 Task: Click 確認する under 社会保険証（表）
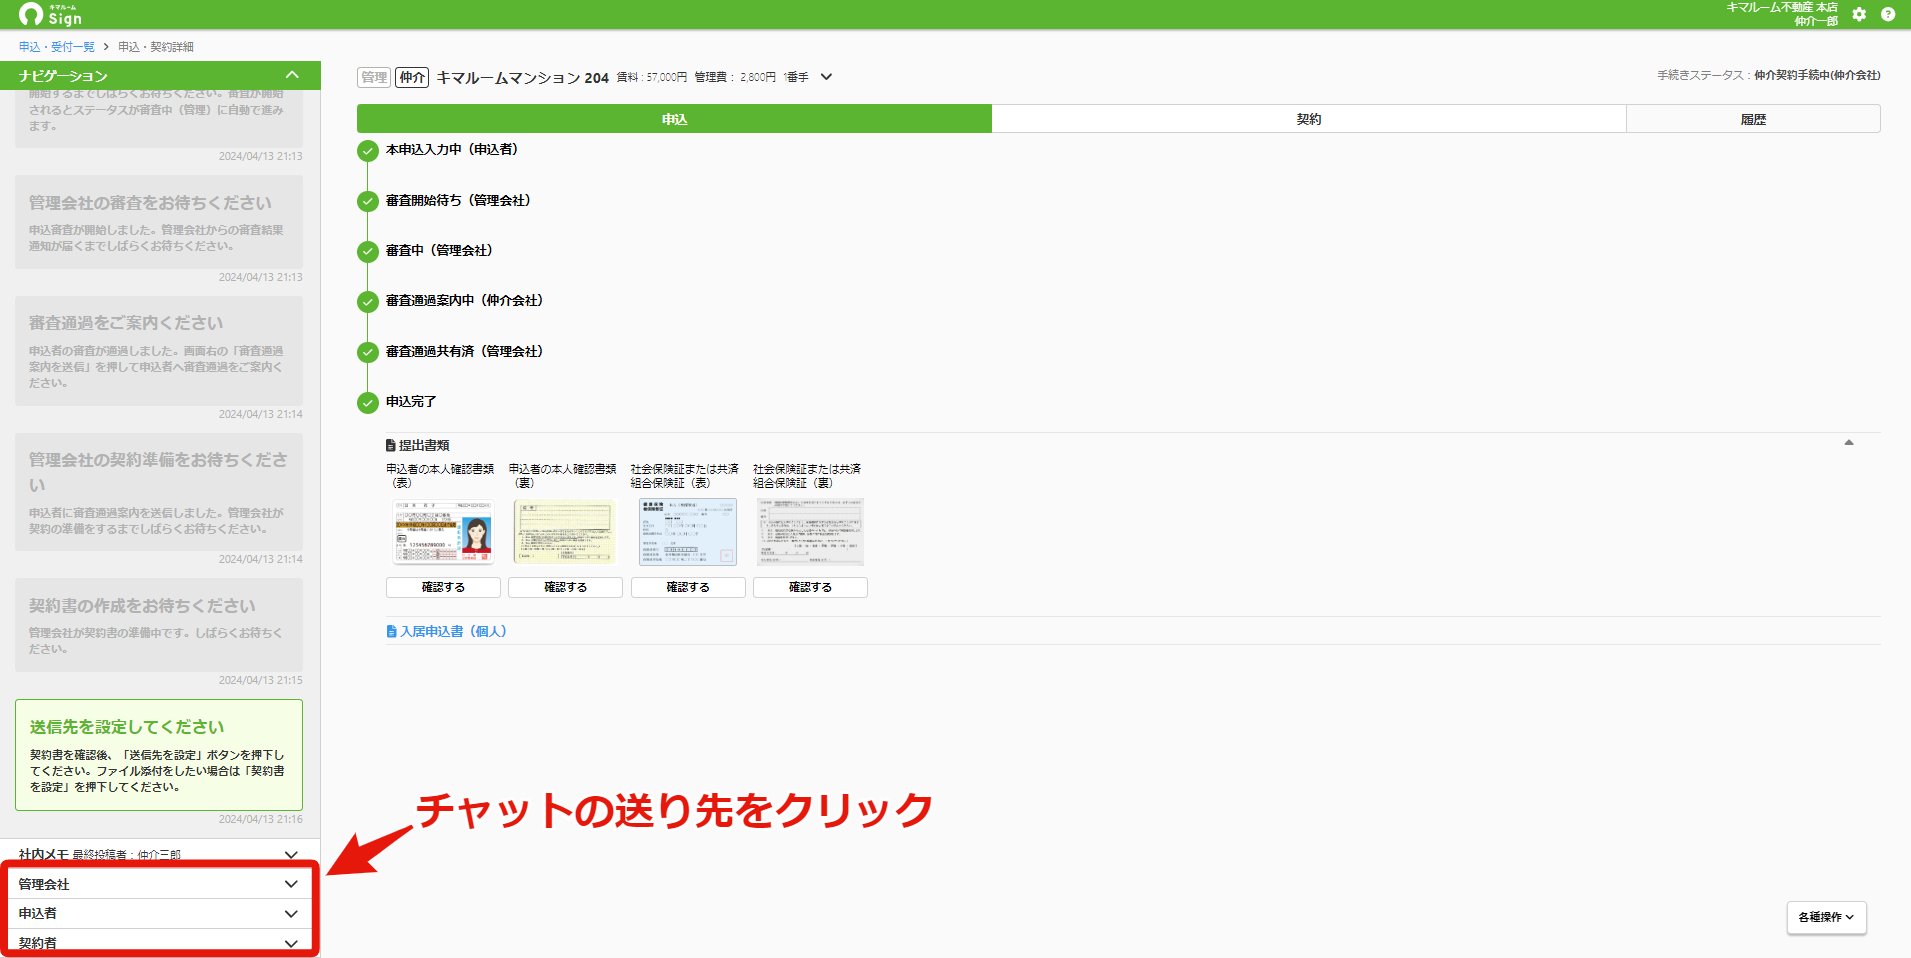[688, 588]
